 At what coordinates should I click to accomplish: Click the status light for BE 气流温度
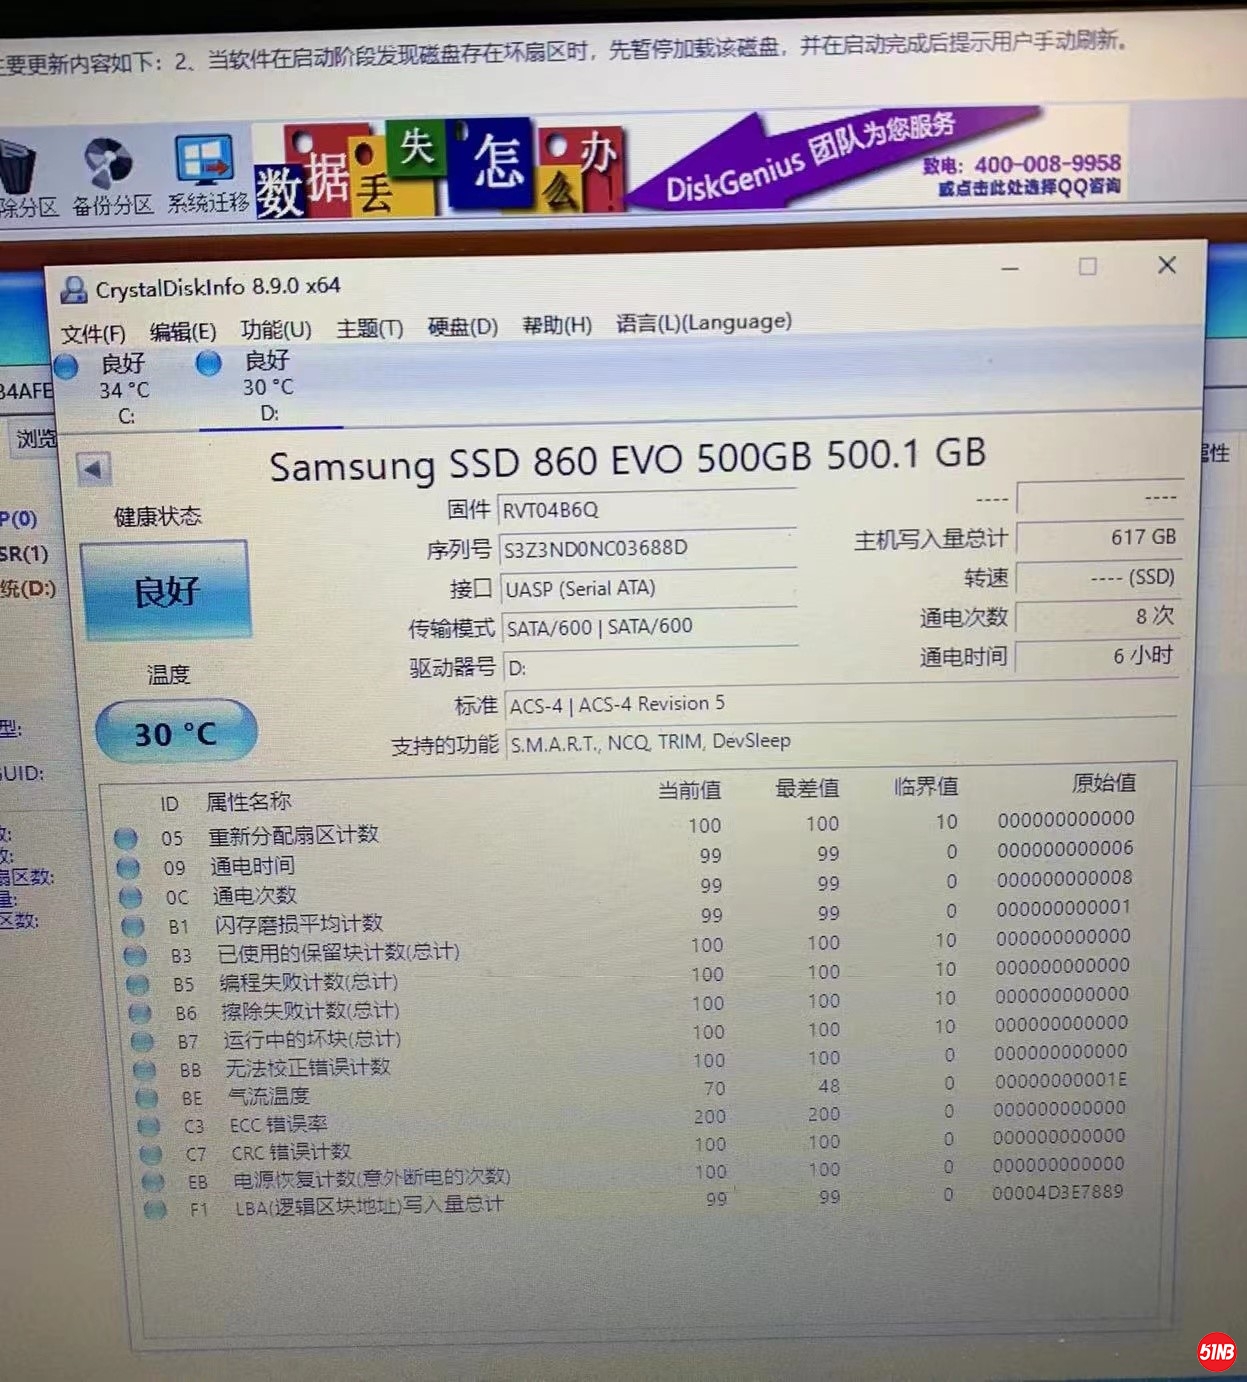(x=147, y=1100)
